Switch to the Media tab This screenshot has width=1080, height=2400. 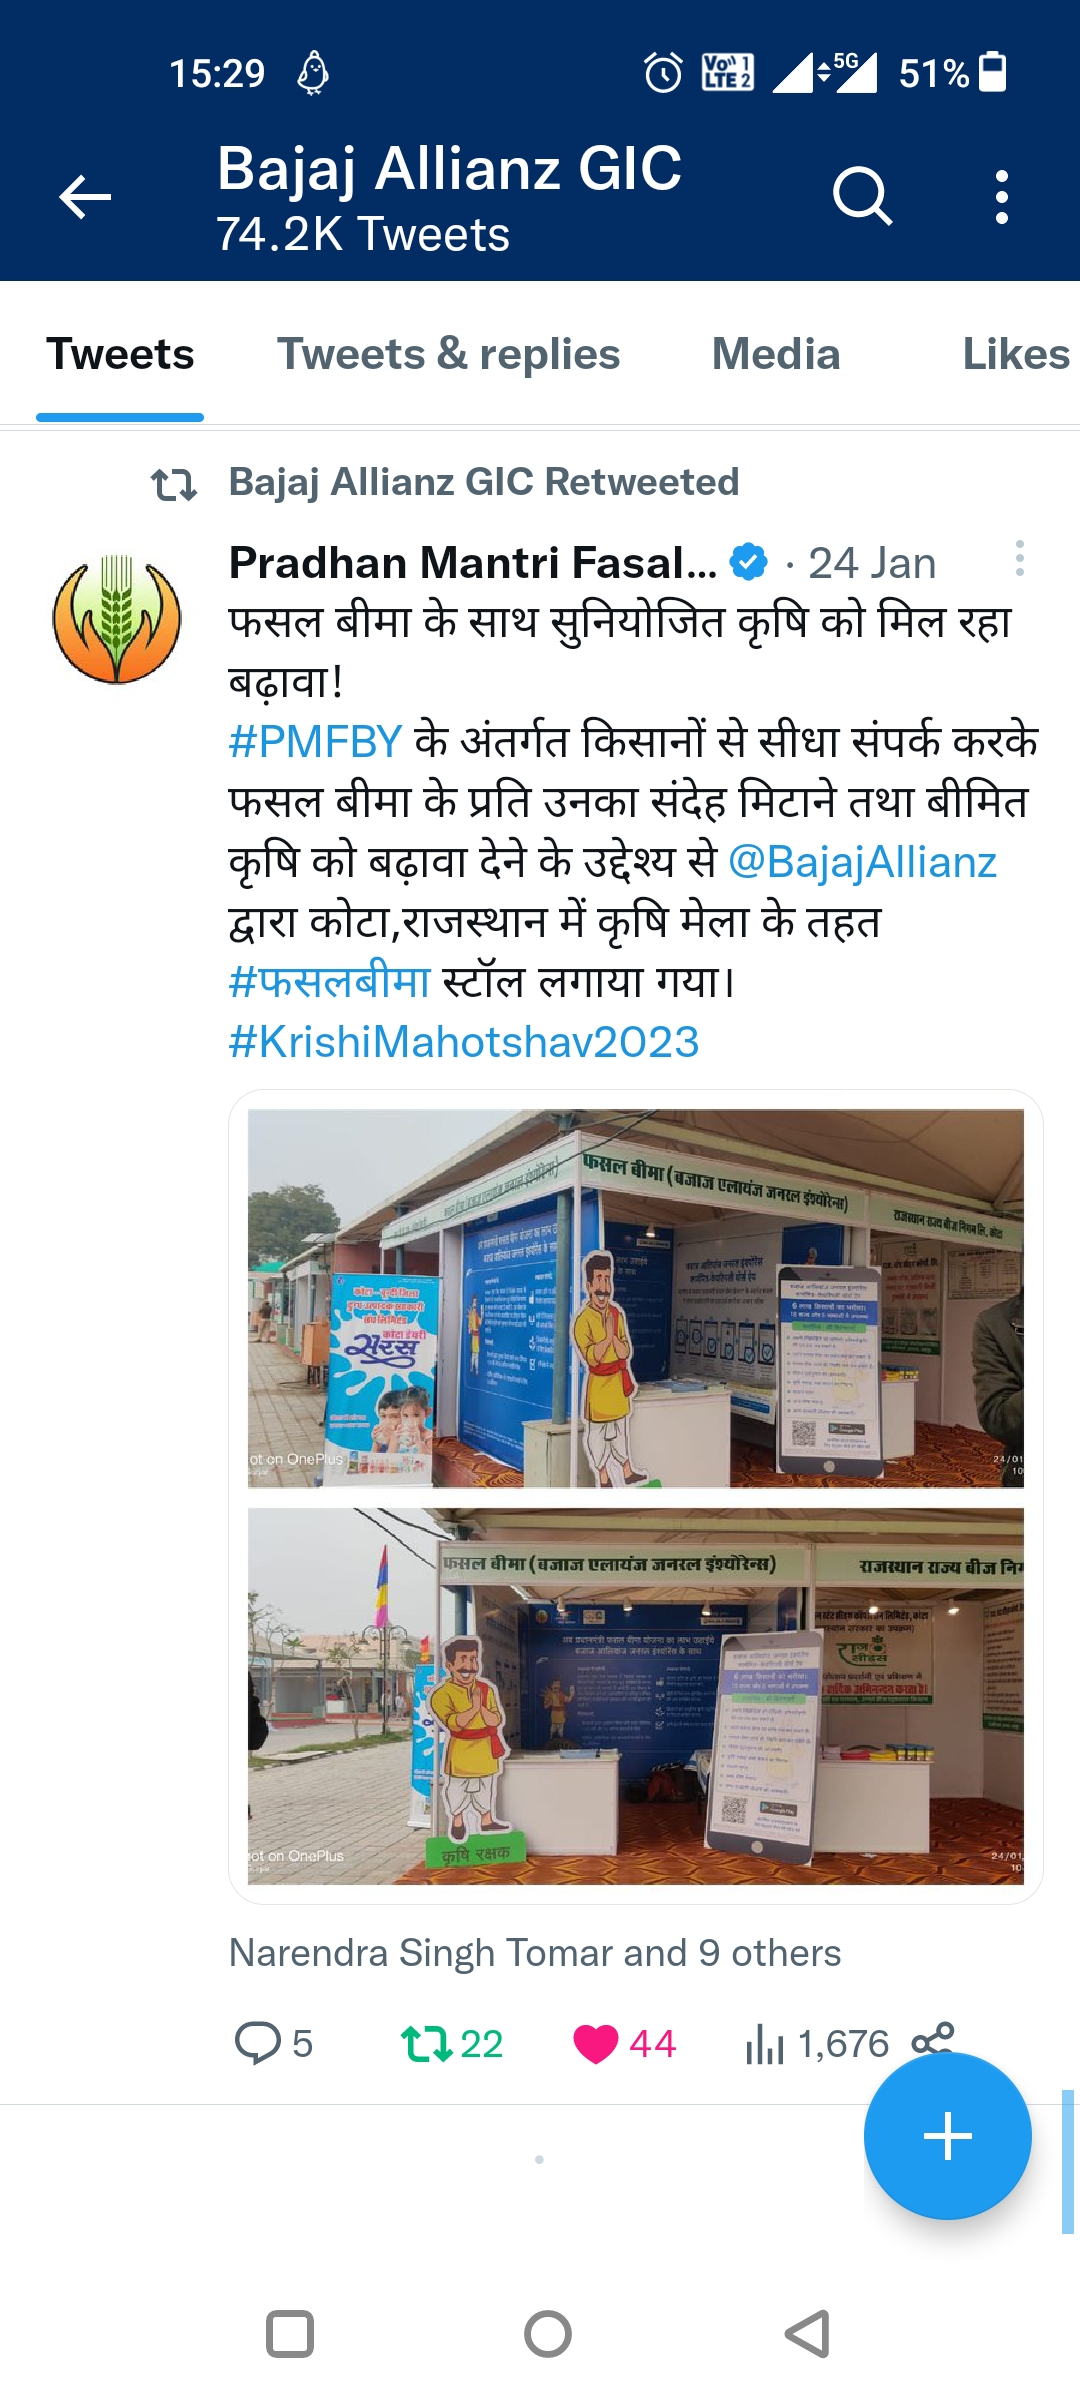tap(776, 354)
